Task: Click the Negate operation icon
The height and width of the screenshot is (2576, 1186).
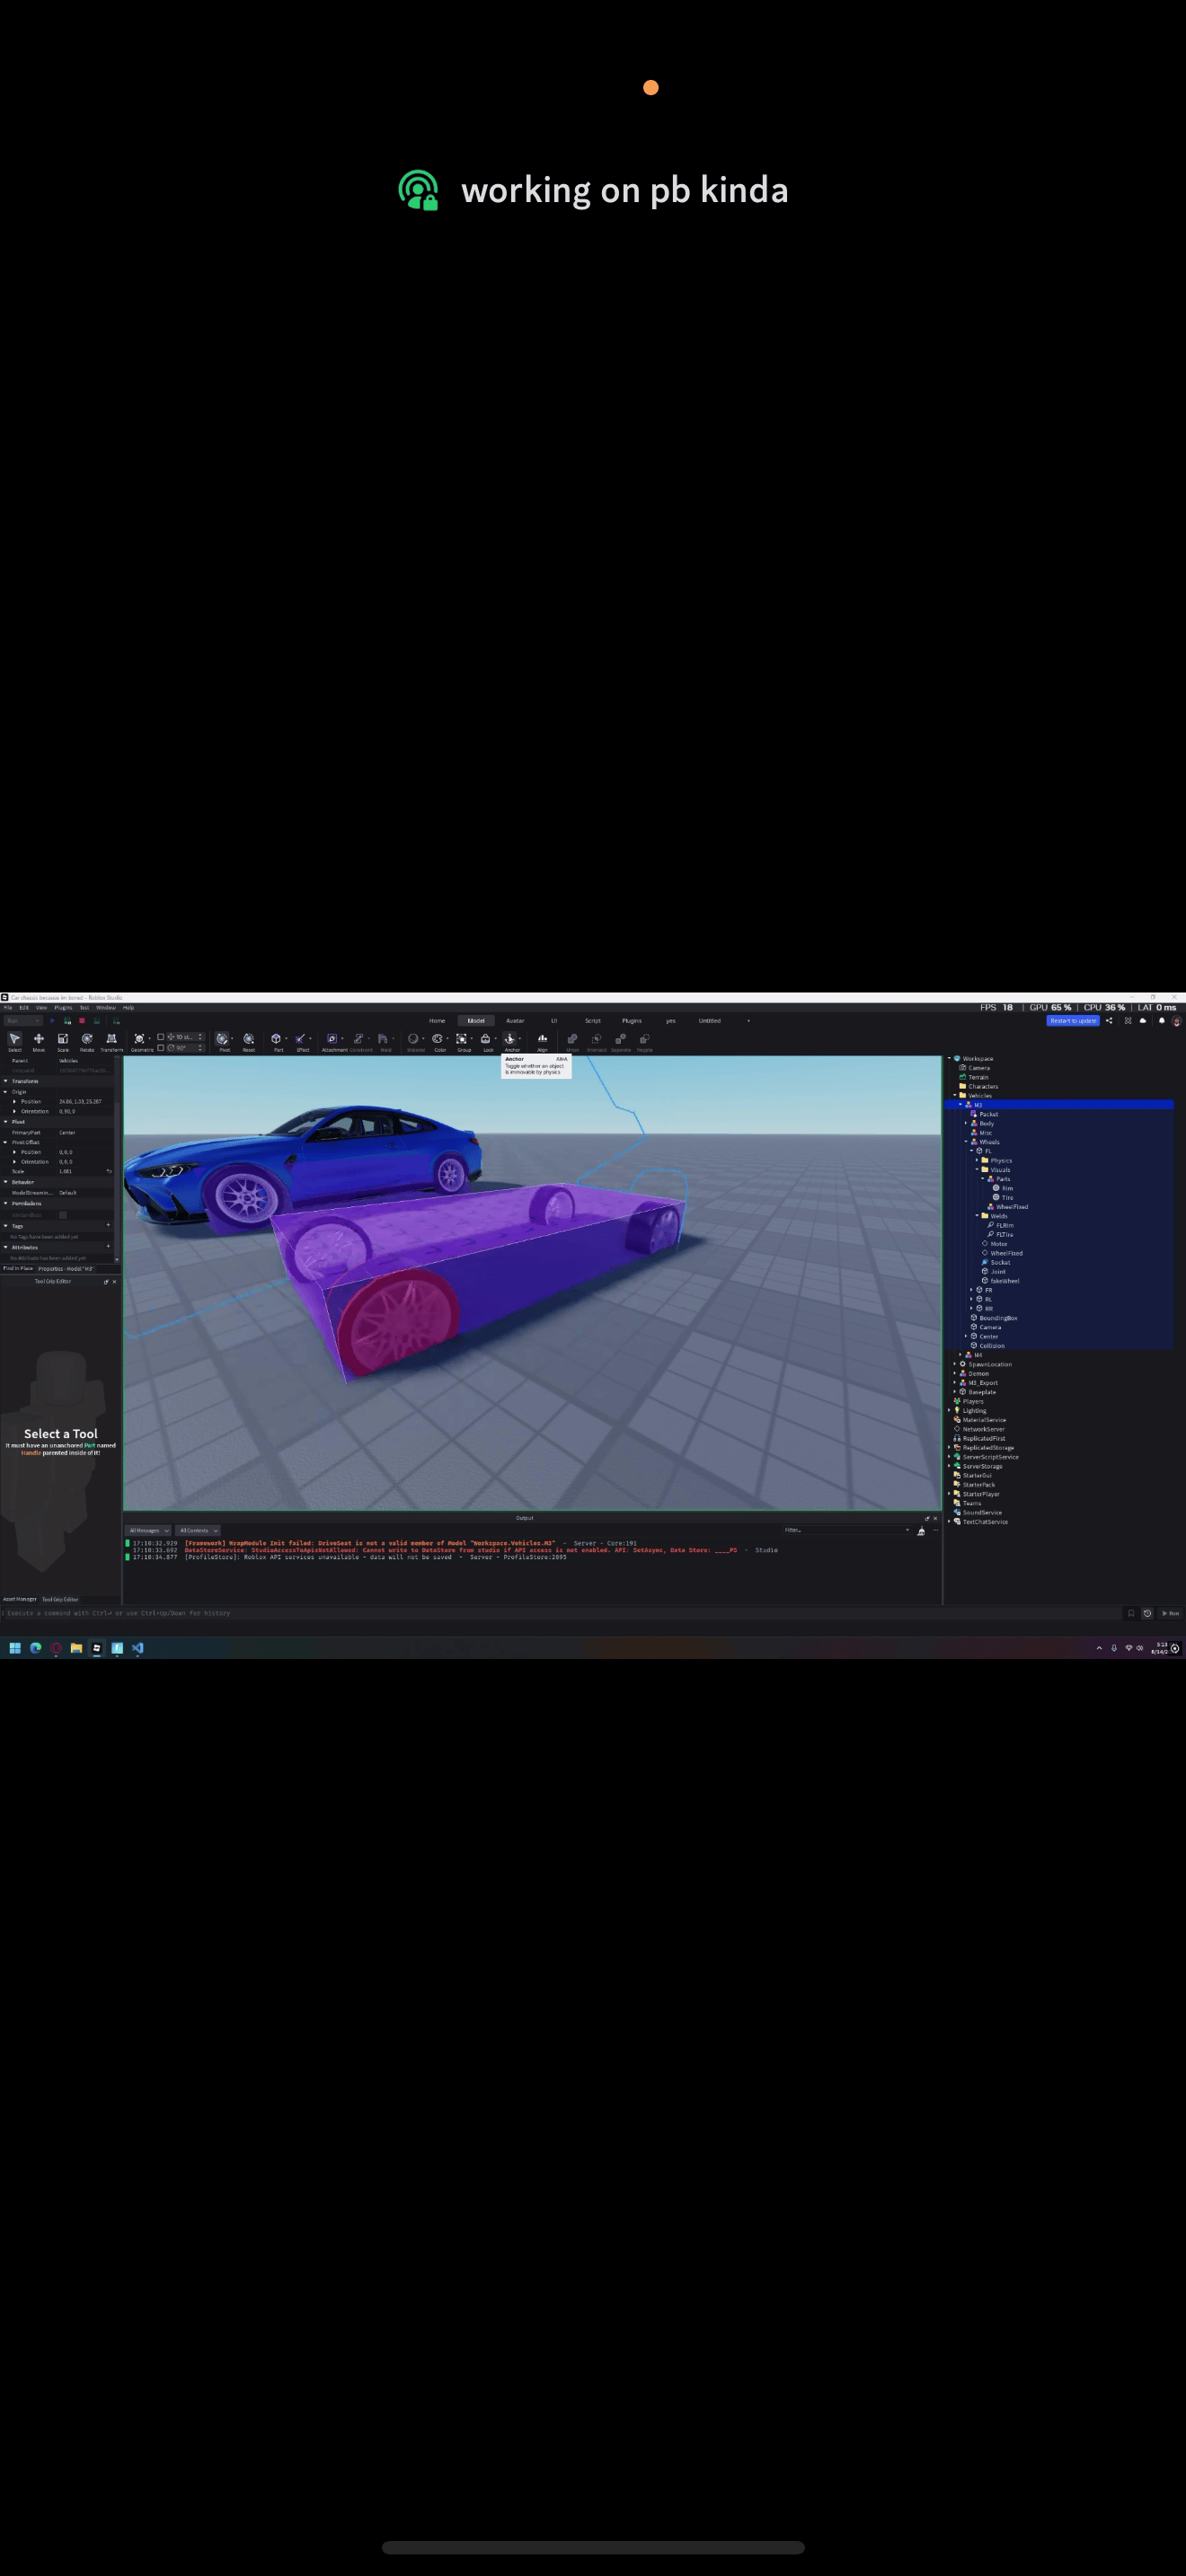Action: coord(645,1041)
